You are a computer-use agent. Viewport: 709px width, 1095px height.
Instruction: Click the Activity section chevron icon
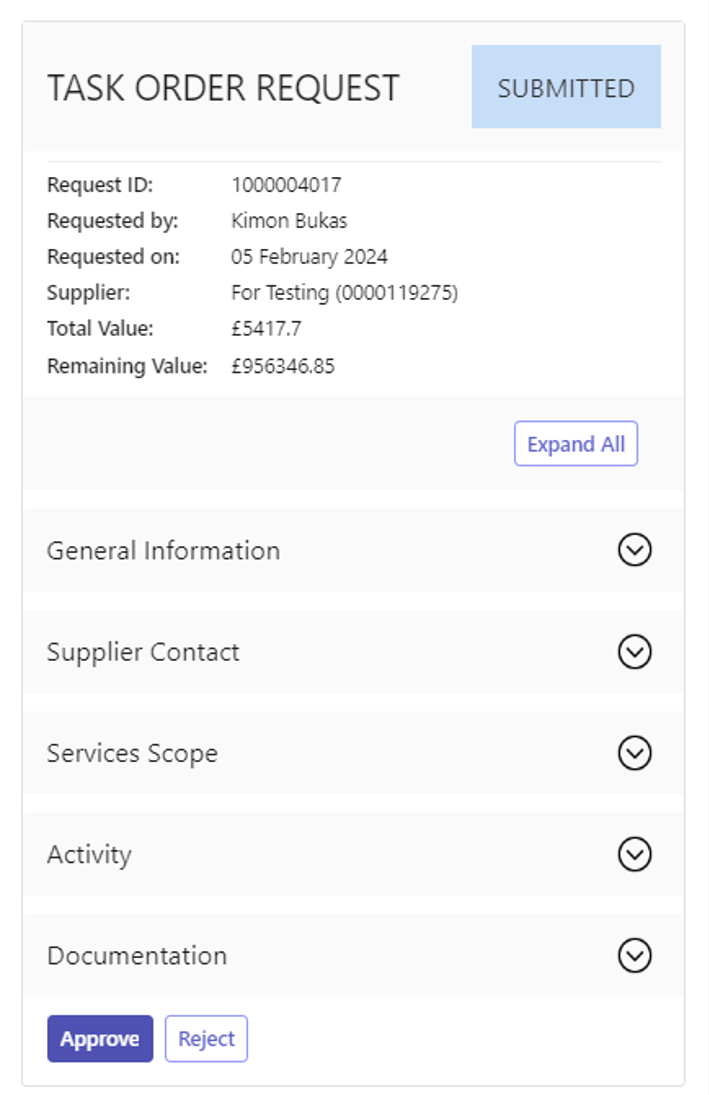634,854
